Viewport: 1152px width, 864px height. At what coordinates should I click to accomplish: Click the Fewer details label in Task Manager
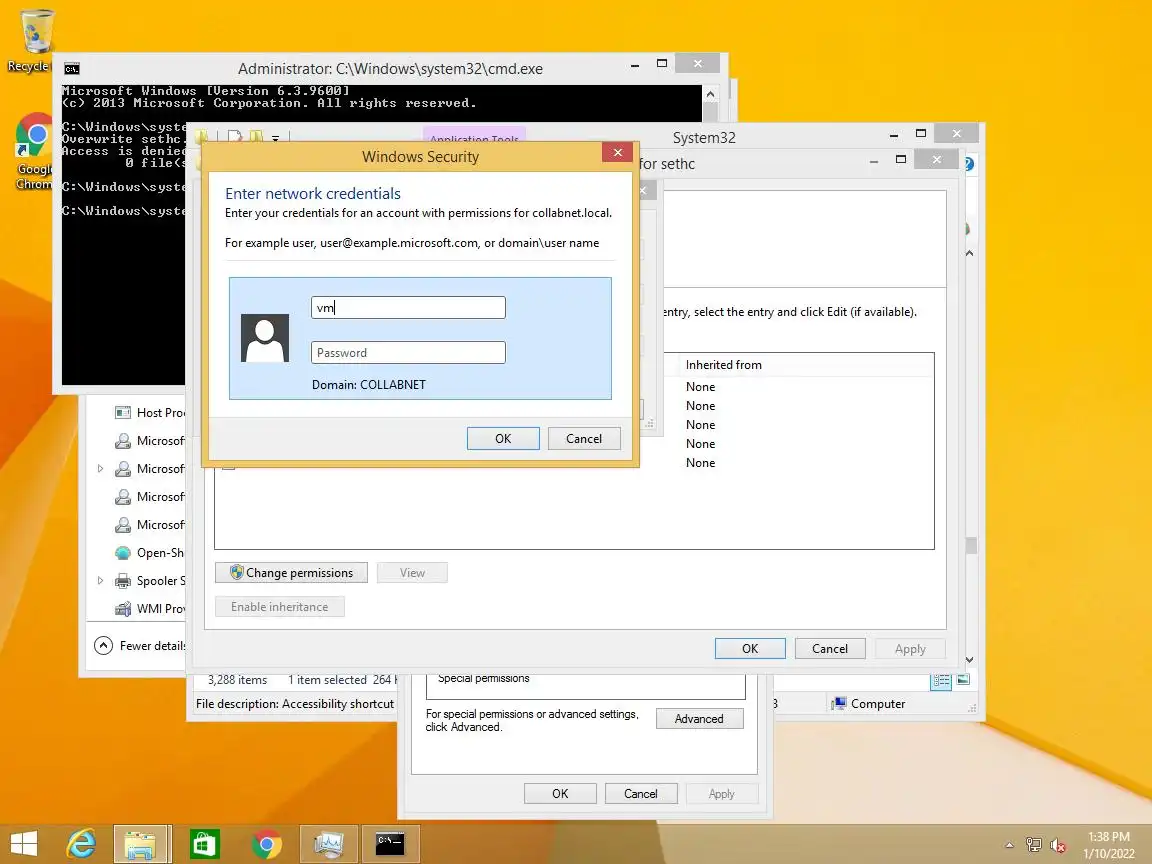(x=151, y=646)
